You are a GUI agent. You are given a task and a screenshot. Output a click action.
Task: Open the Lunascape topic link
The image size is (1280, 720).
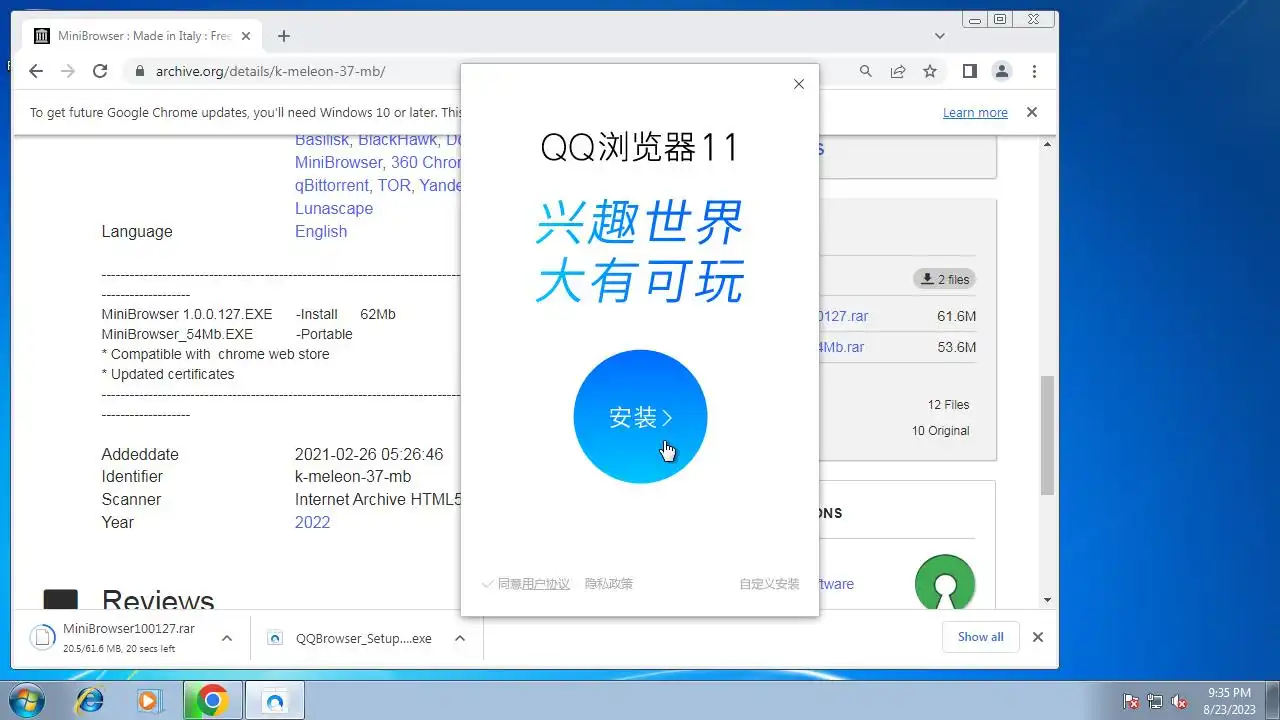click(334, 208)
